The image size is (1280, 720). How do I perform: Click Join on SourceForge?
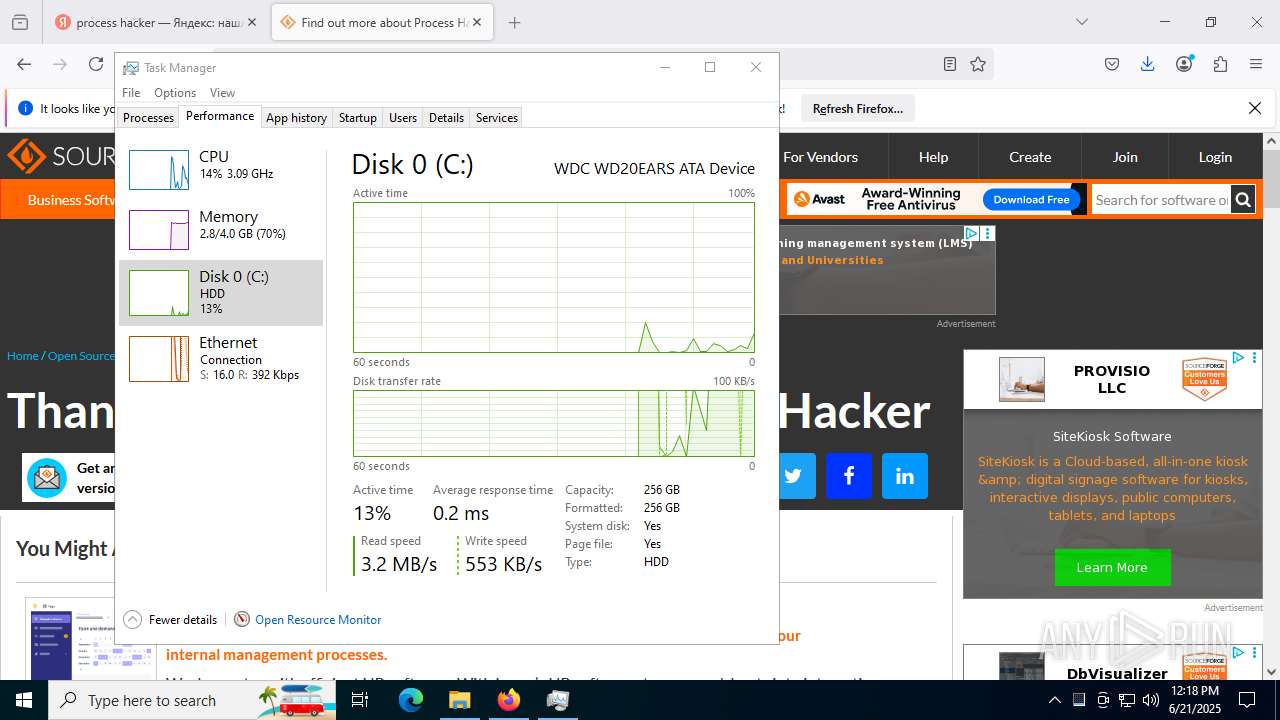click(1125, 157)
